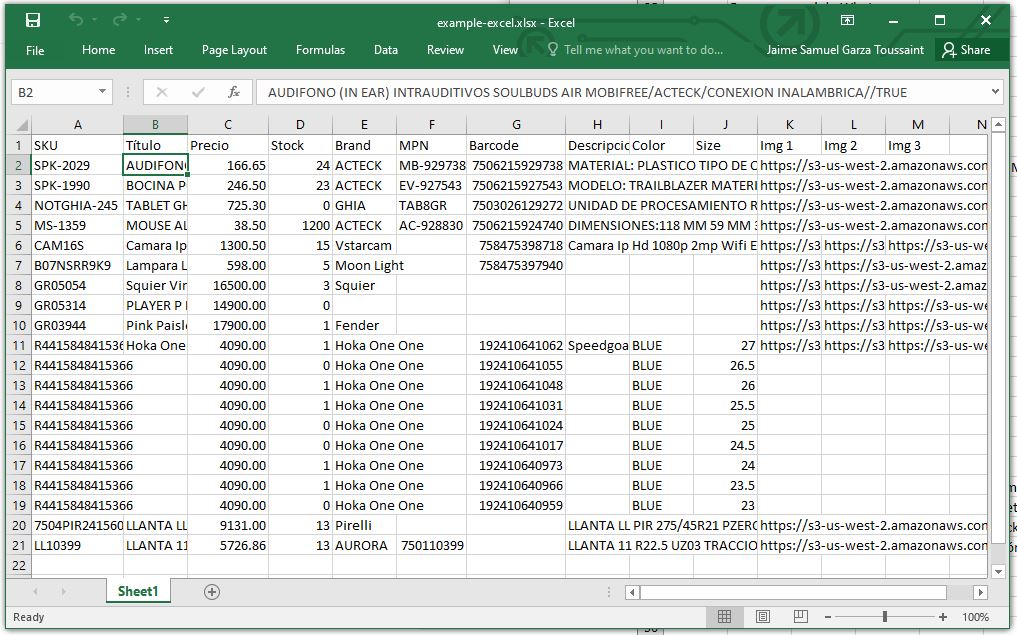Click the zoom out minus button
Image resolution: width=1017 pixels, height=635 pixels.
(x=828, y=617)
